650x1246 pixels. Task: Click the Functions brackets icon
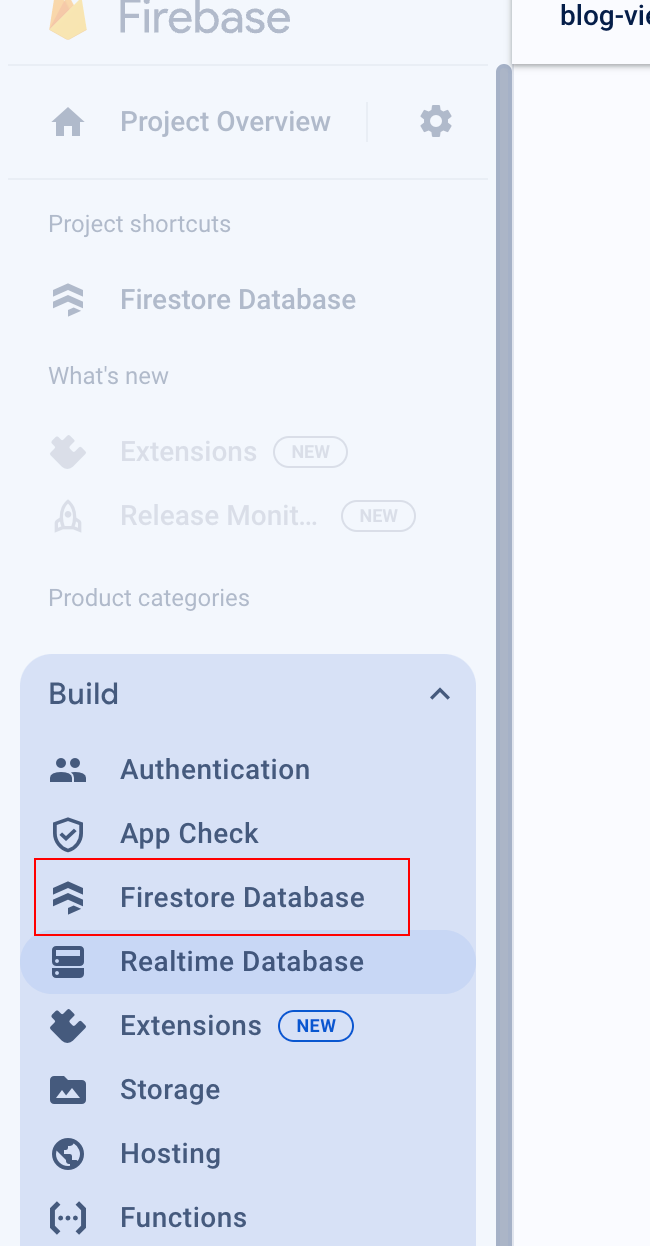(68, 1218)
